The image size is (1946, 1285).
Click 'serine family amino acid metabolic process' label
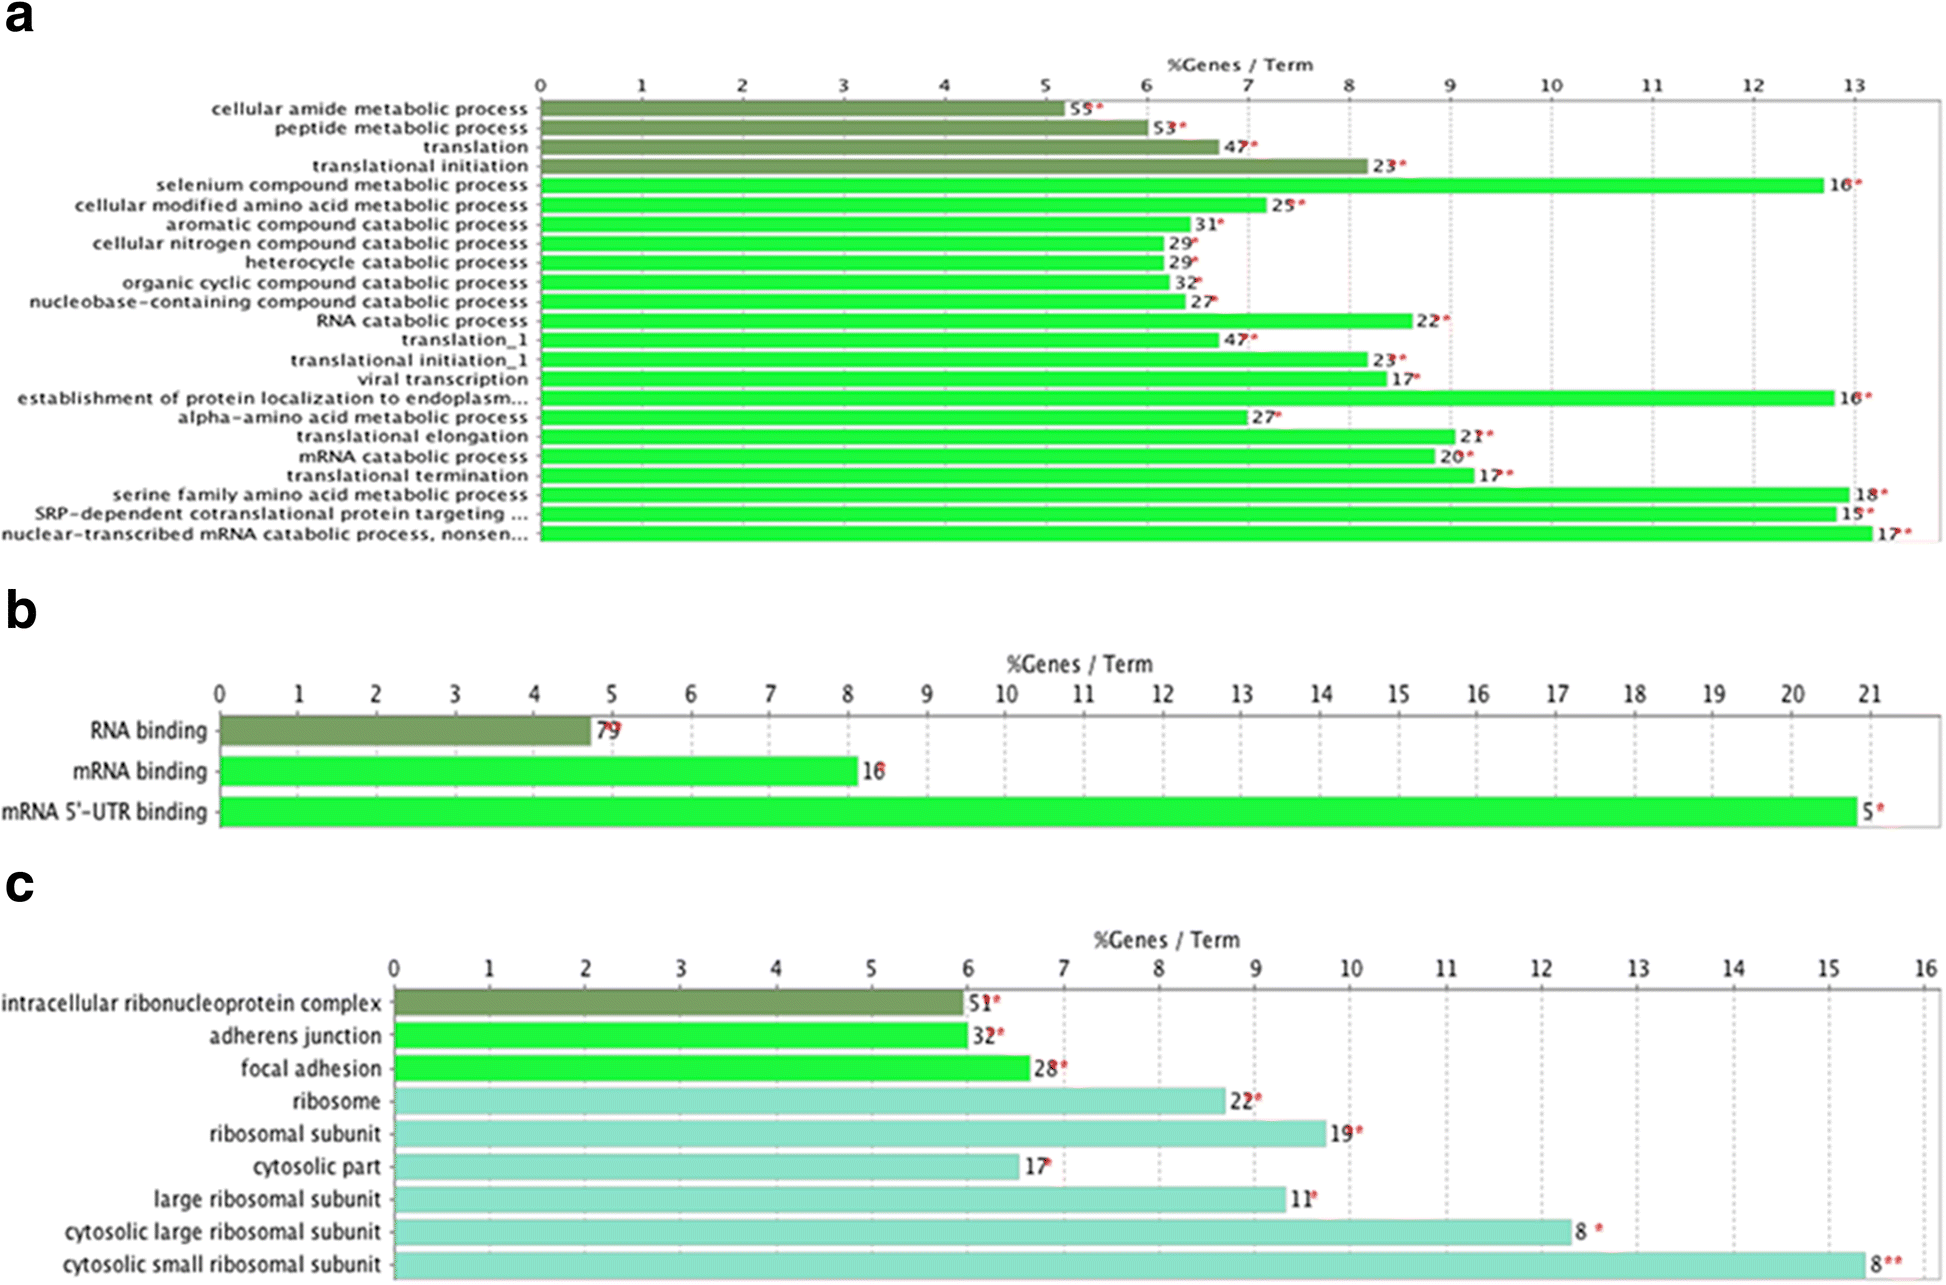tap(320, 494)
